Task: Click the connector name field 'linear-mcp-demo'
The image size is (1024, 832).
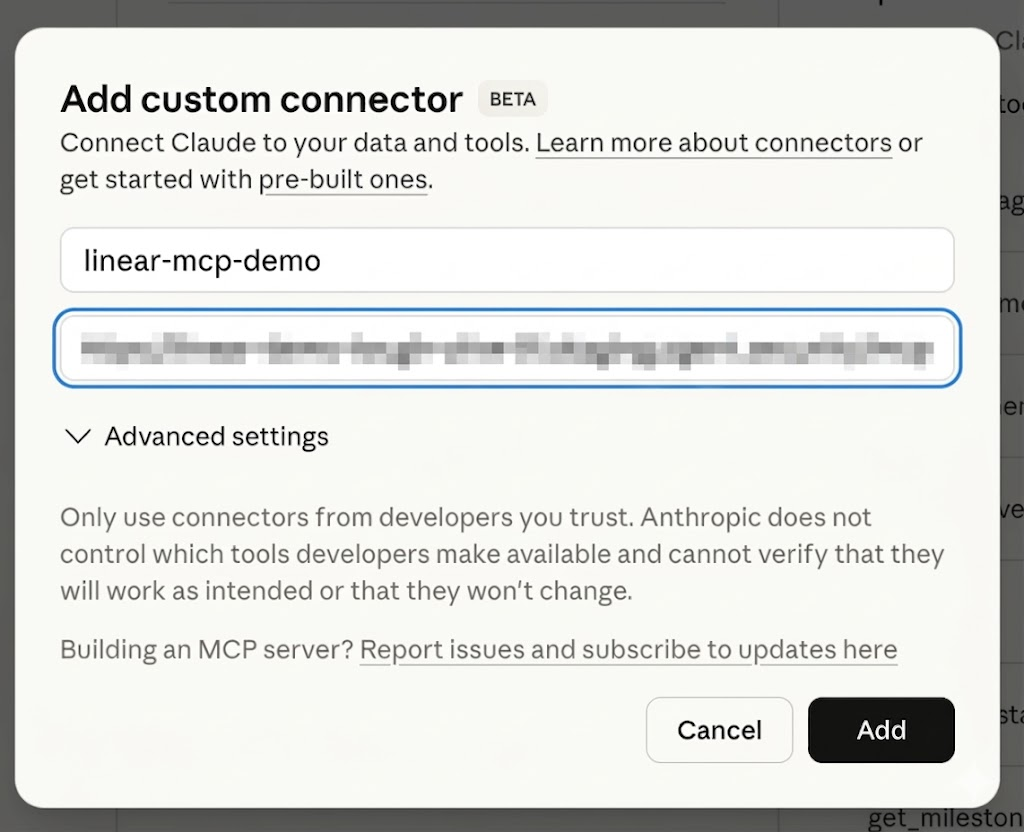Action: [x=506, y=261]
